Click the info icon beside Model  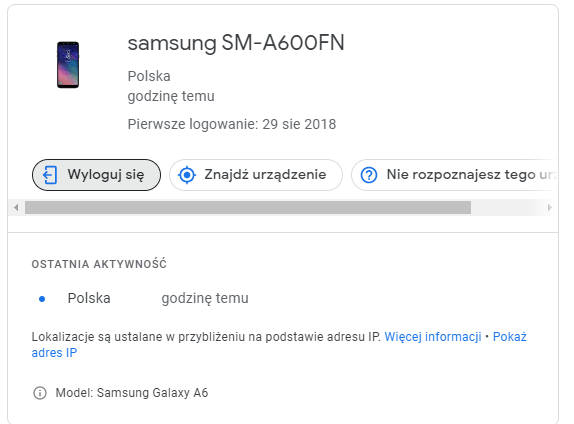tap(40, 393)
